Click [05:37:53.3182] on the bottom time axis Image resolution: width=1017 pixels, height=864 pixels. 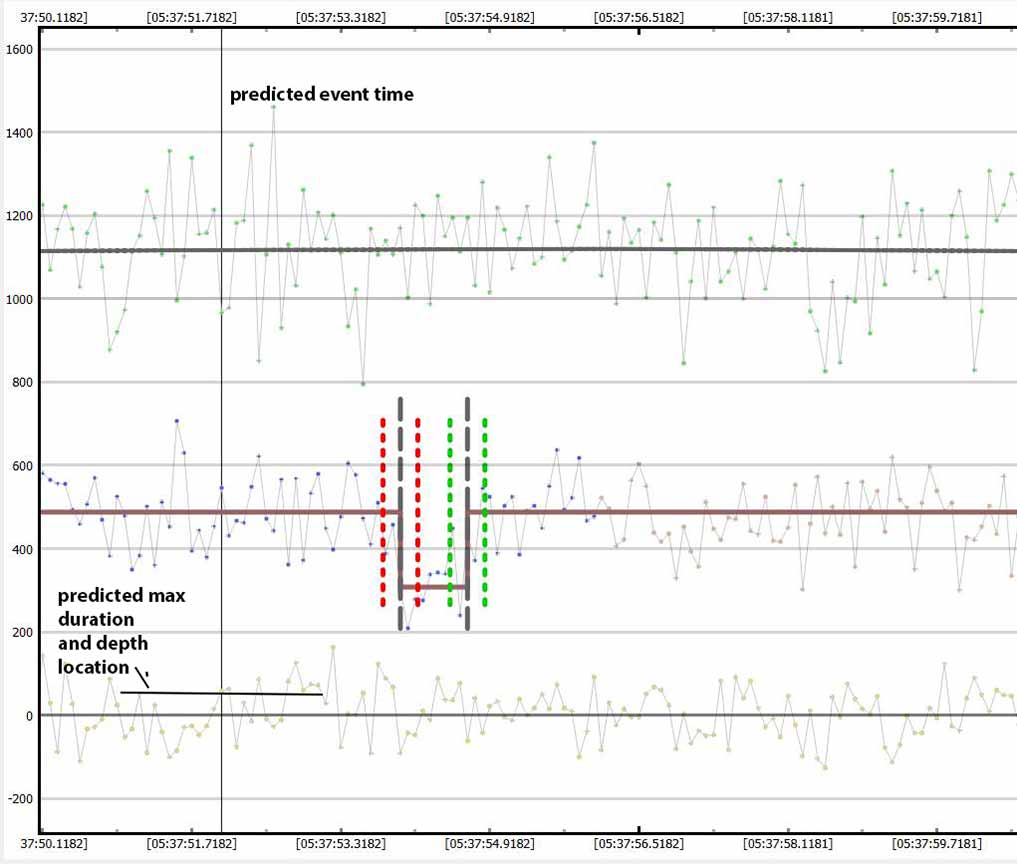click(341, 844)
